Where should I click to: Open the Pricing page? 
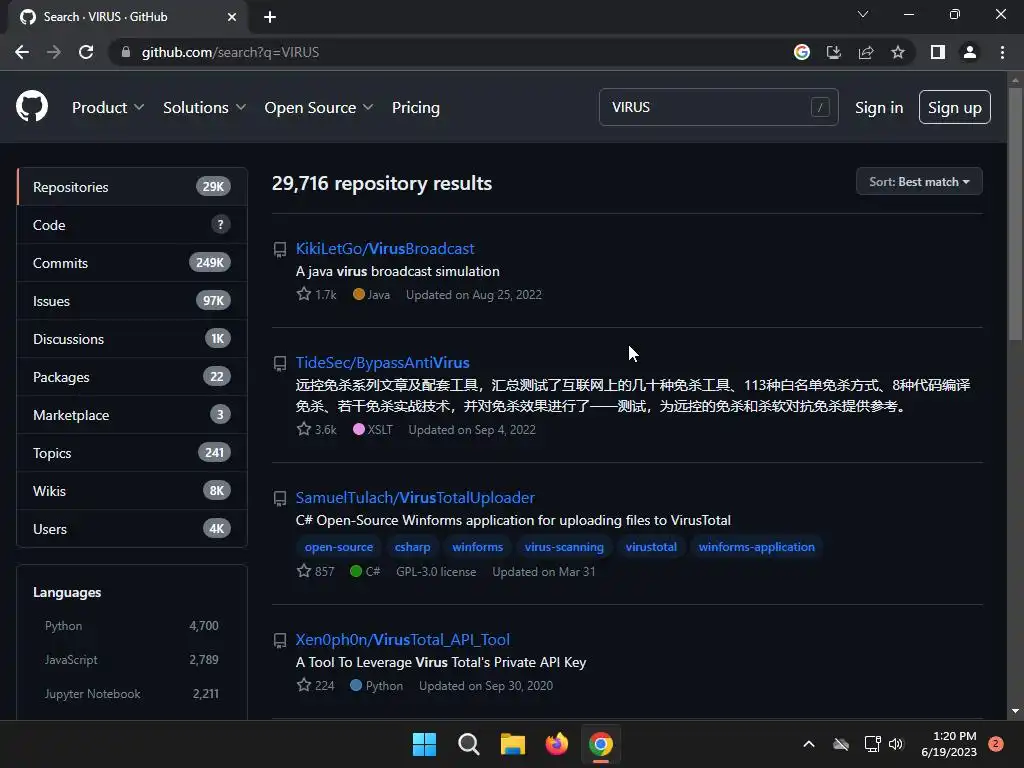(415, 107)
